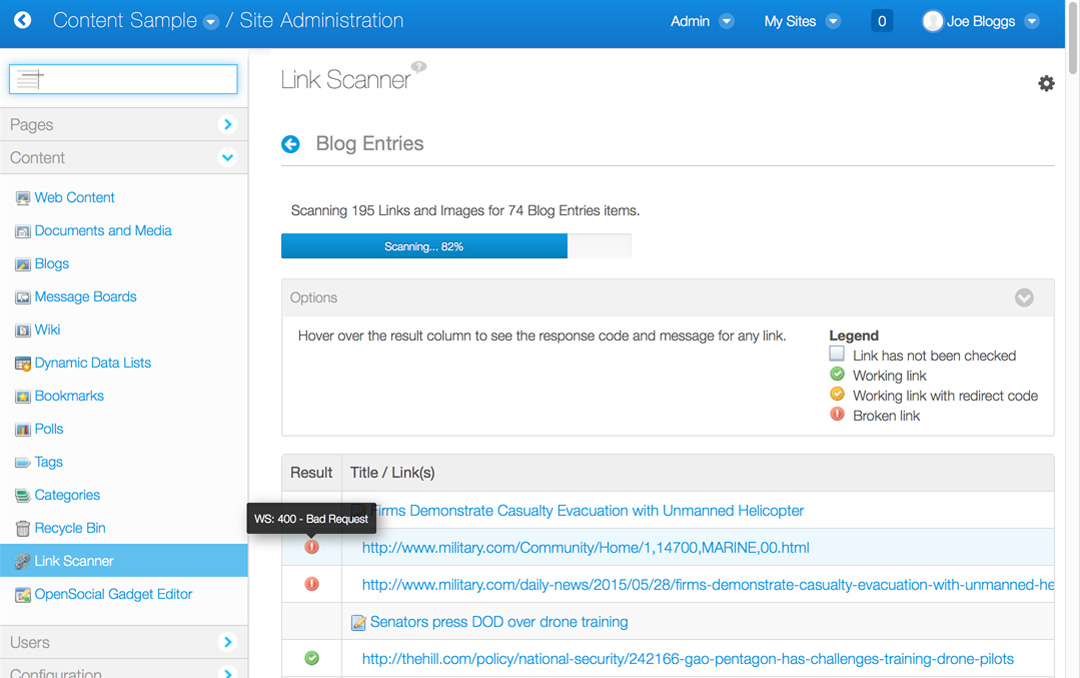The width and height of the screenshot is (1080, 678).
Task: Open Senators press DOD over drone training
Action: [499, 622]
